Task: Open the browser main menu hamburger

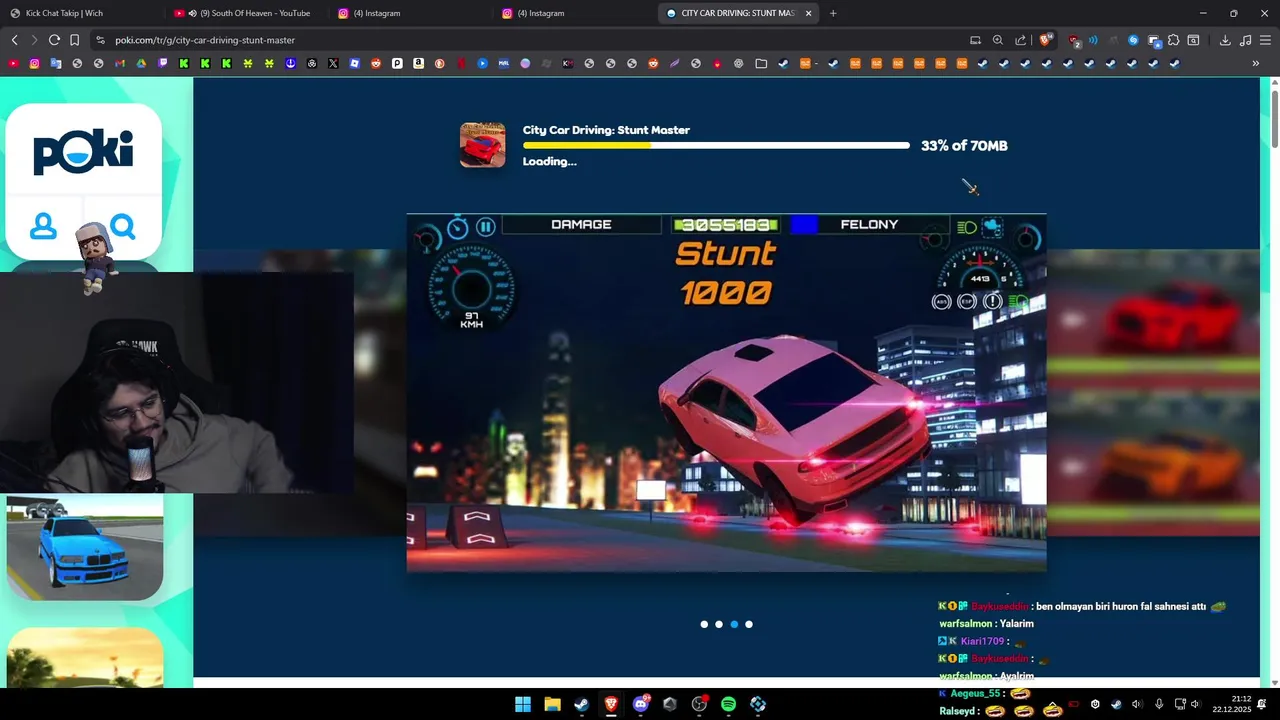Action: click(x=1265, y=40)
